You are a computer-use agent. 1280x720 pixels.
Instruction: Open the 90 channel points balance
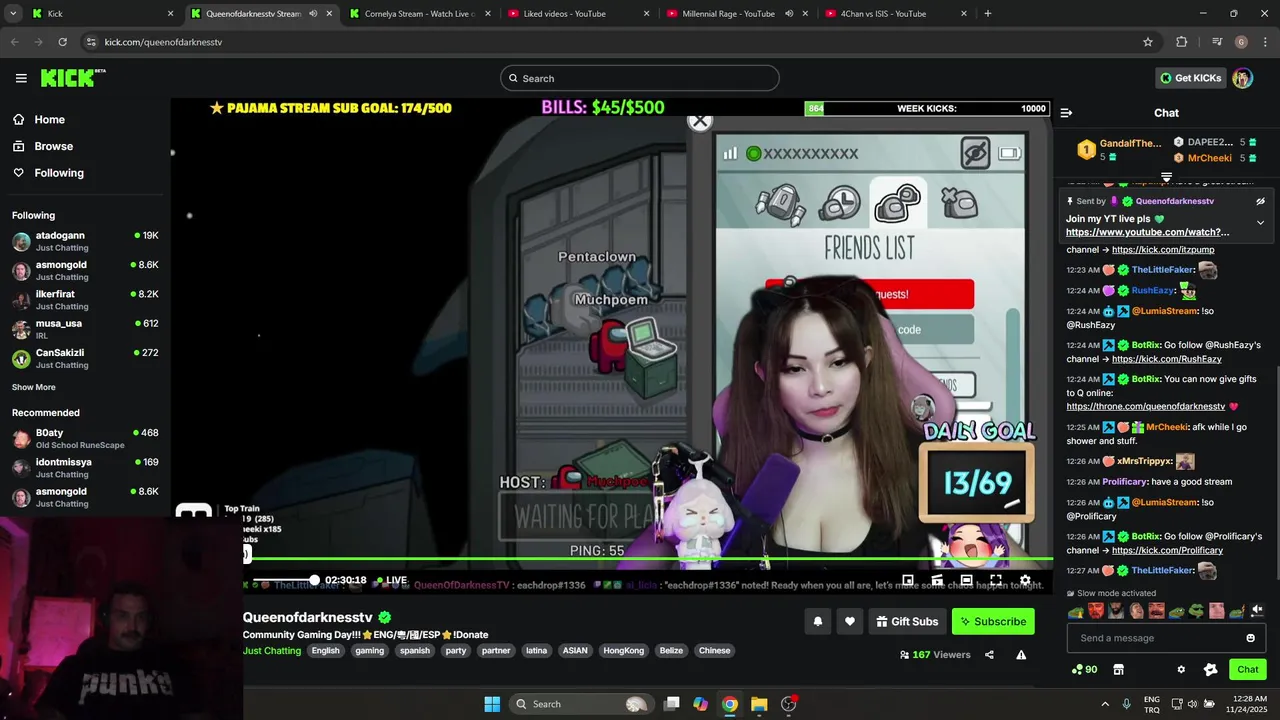[1084, 669]
